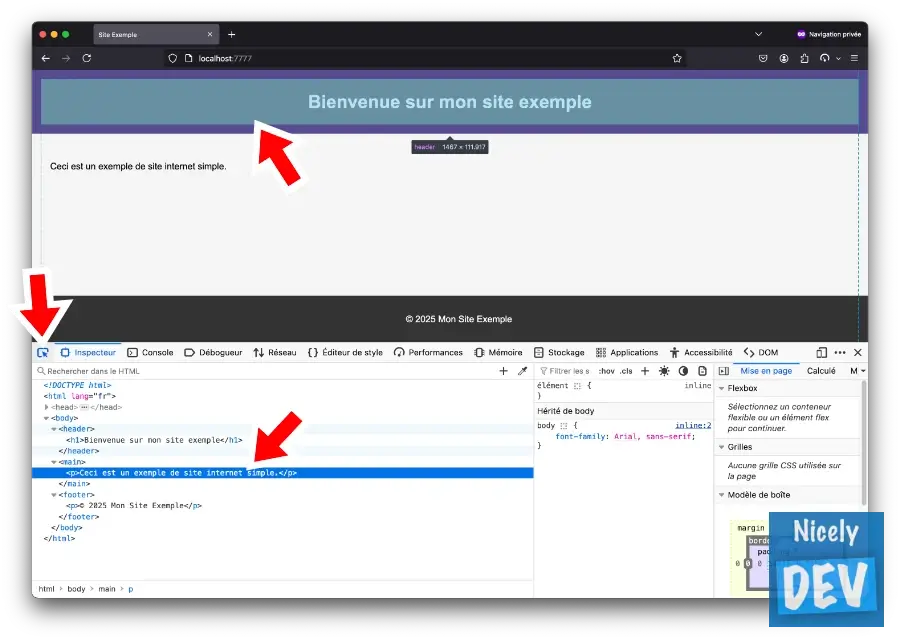Toggle the three-pane inspector sidebar icon
This screenshot has height=640, width=900.
click(724, 371)
